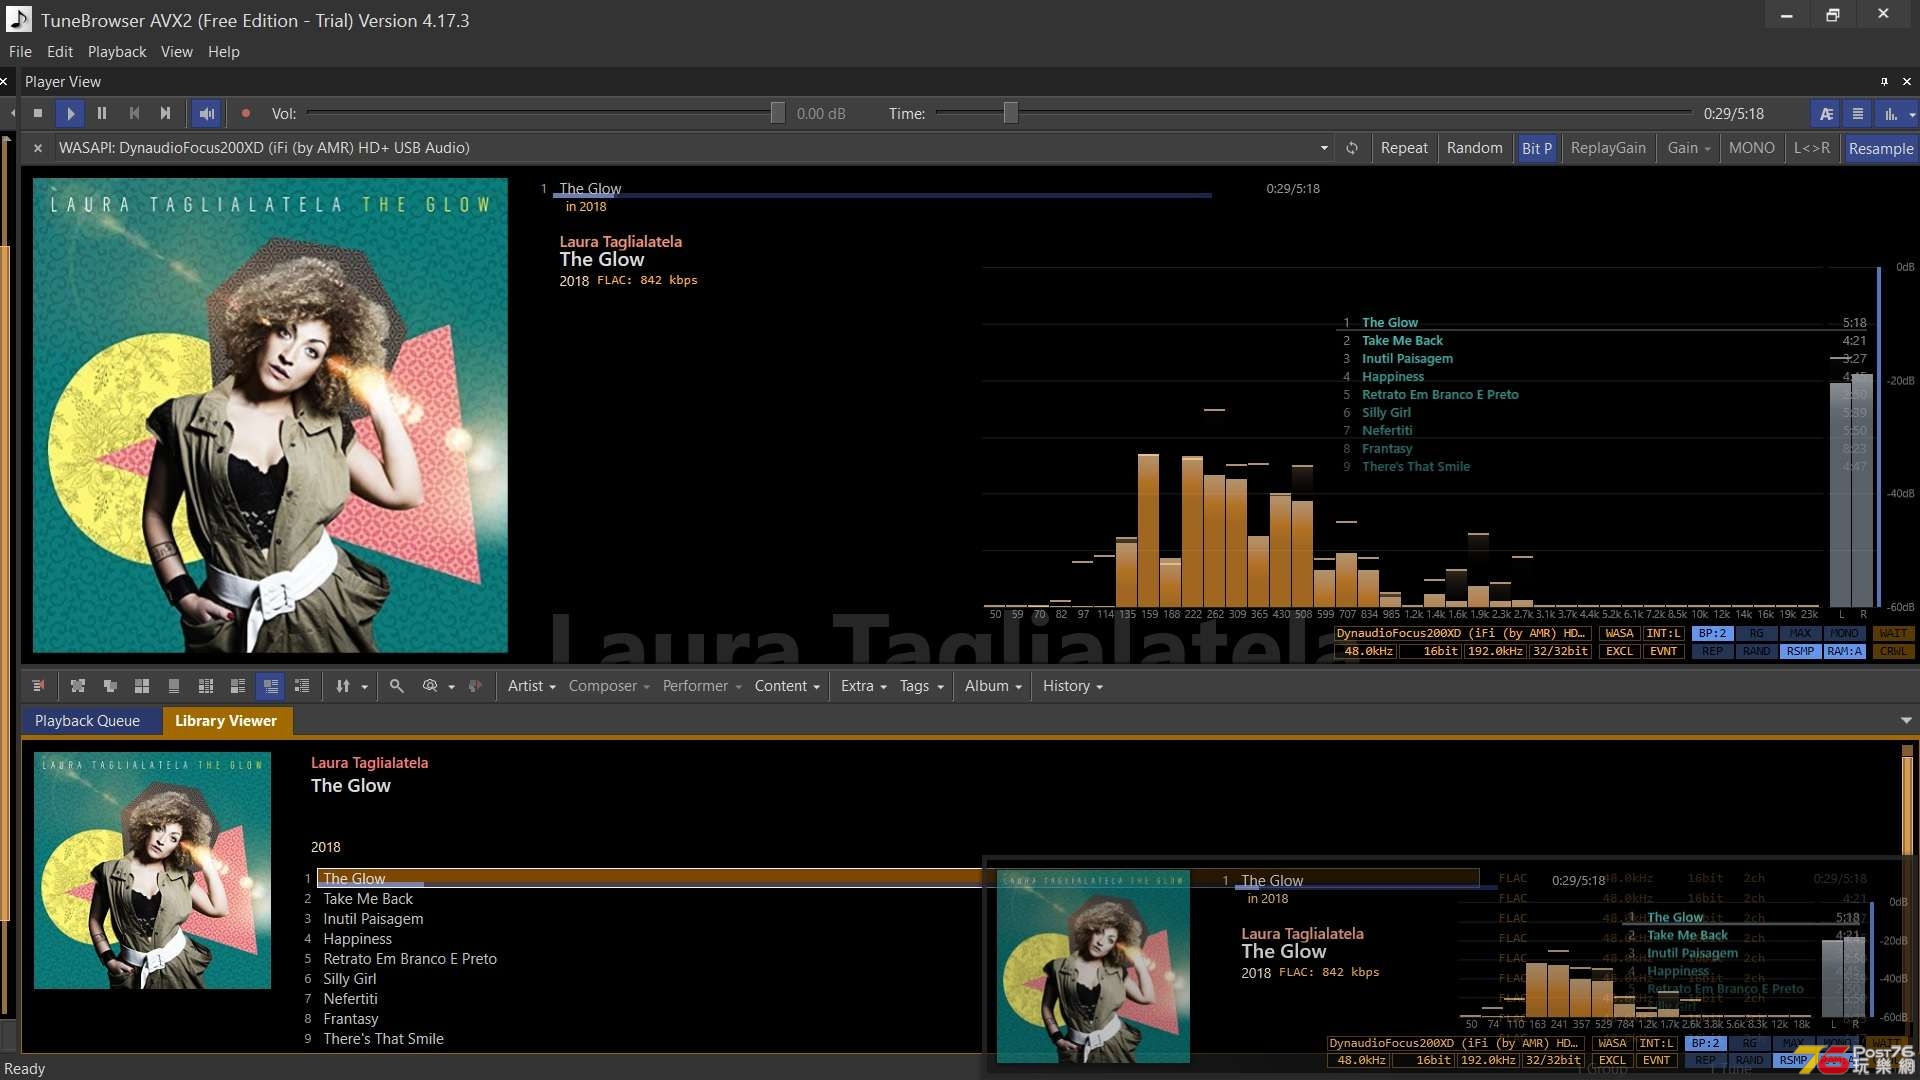
Task: Stop playback with the Stop button
Action: (x=38, y=114)
